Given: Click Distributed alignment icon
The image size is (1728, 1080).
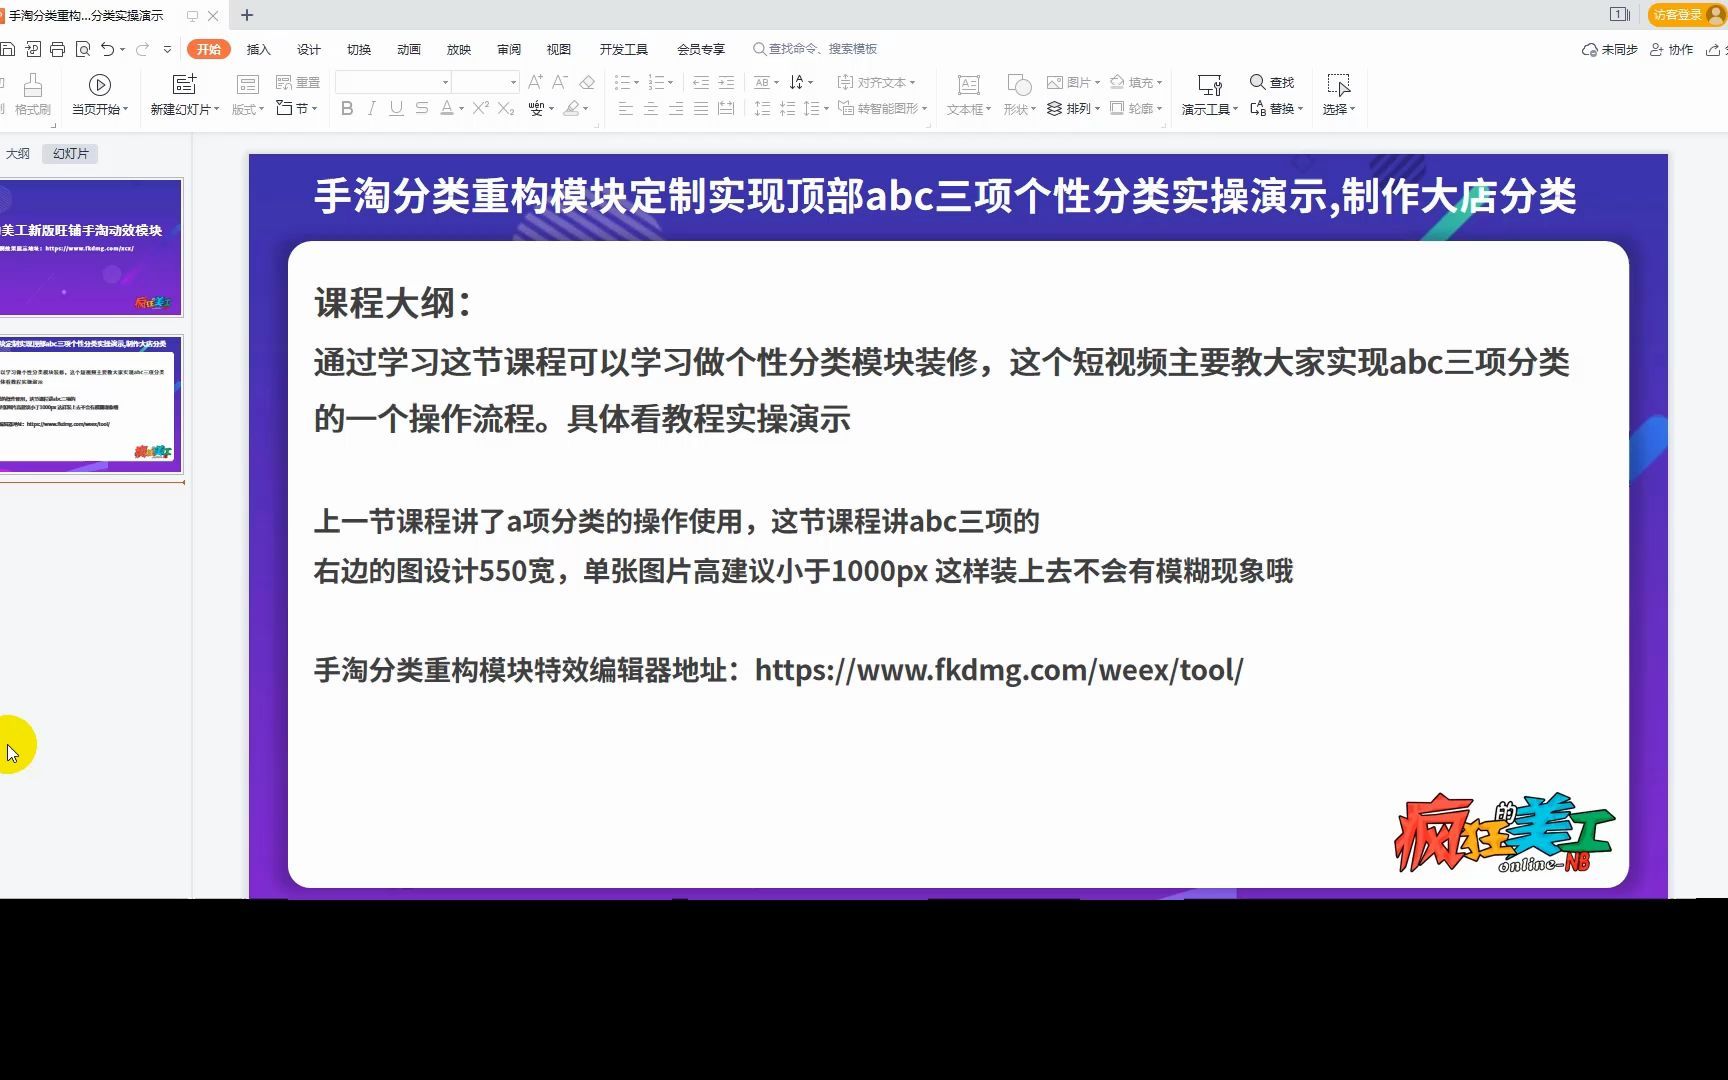Looking at the screenshot, I should pos(726,108).
